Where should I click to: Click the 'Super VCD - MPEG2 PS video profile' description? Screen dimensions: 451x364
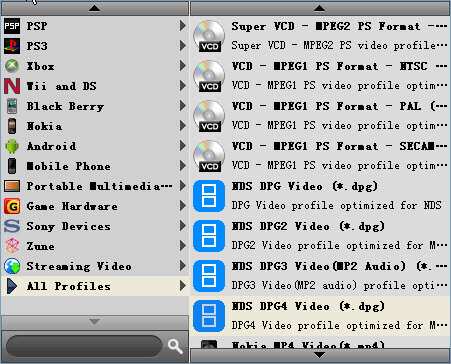point(339,45)
